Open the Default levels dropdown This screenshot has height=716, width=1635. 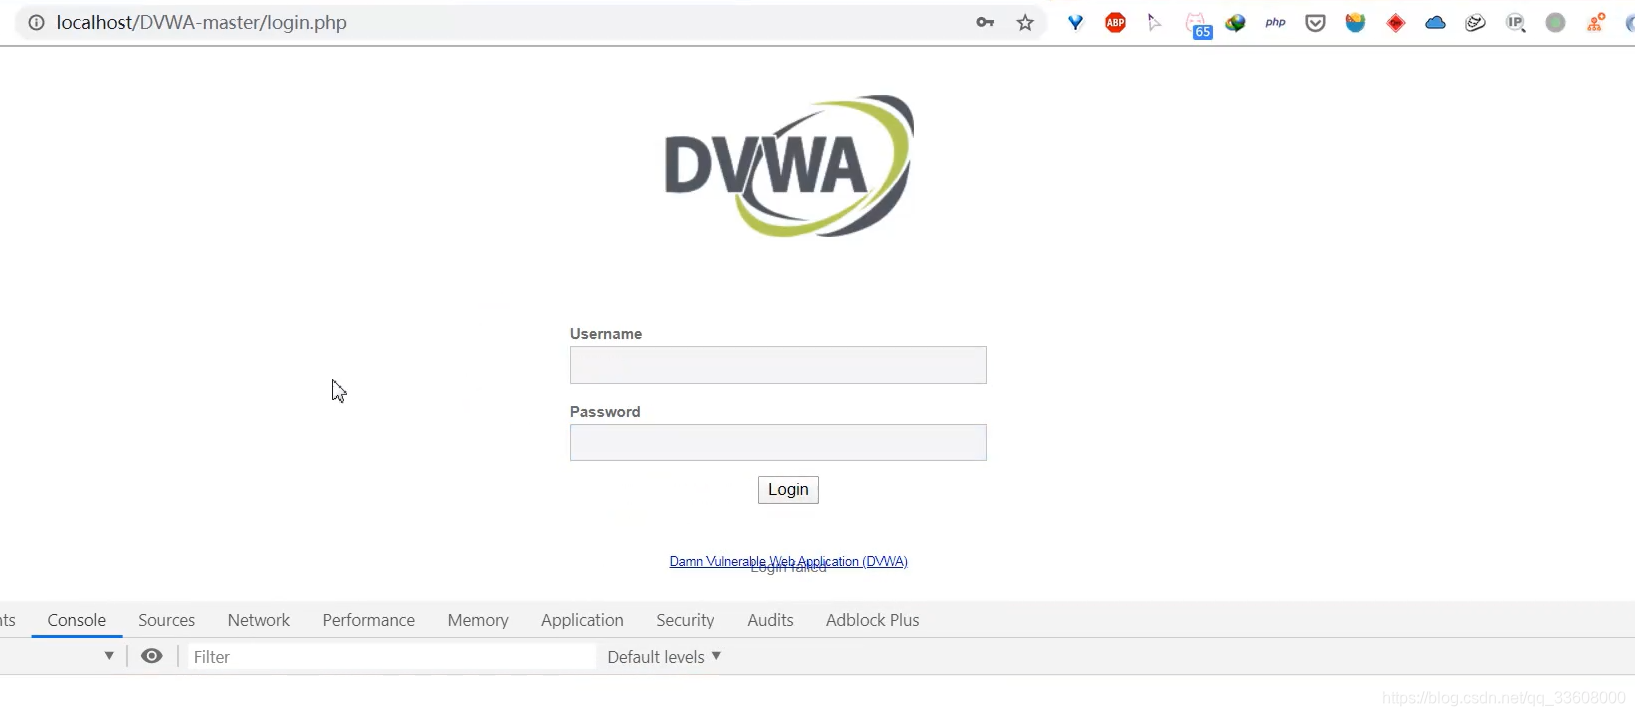(664, 657)
